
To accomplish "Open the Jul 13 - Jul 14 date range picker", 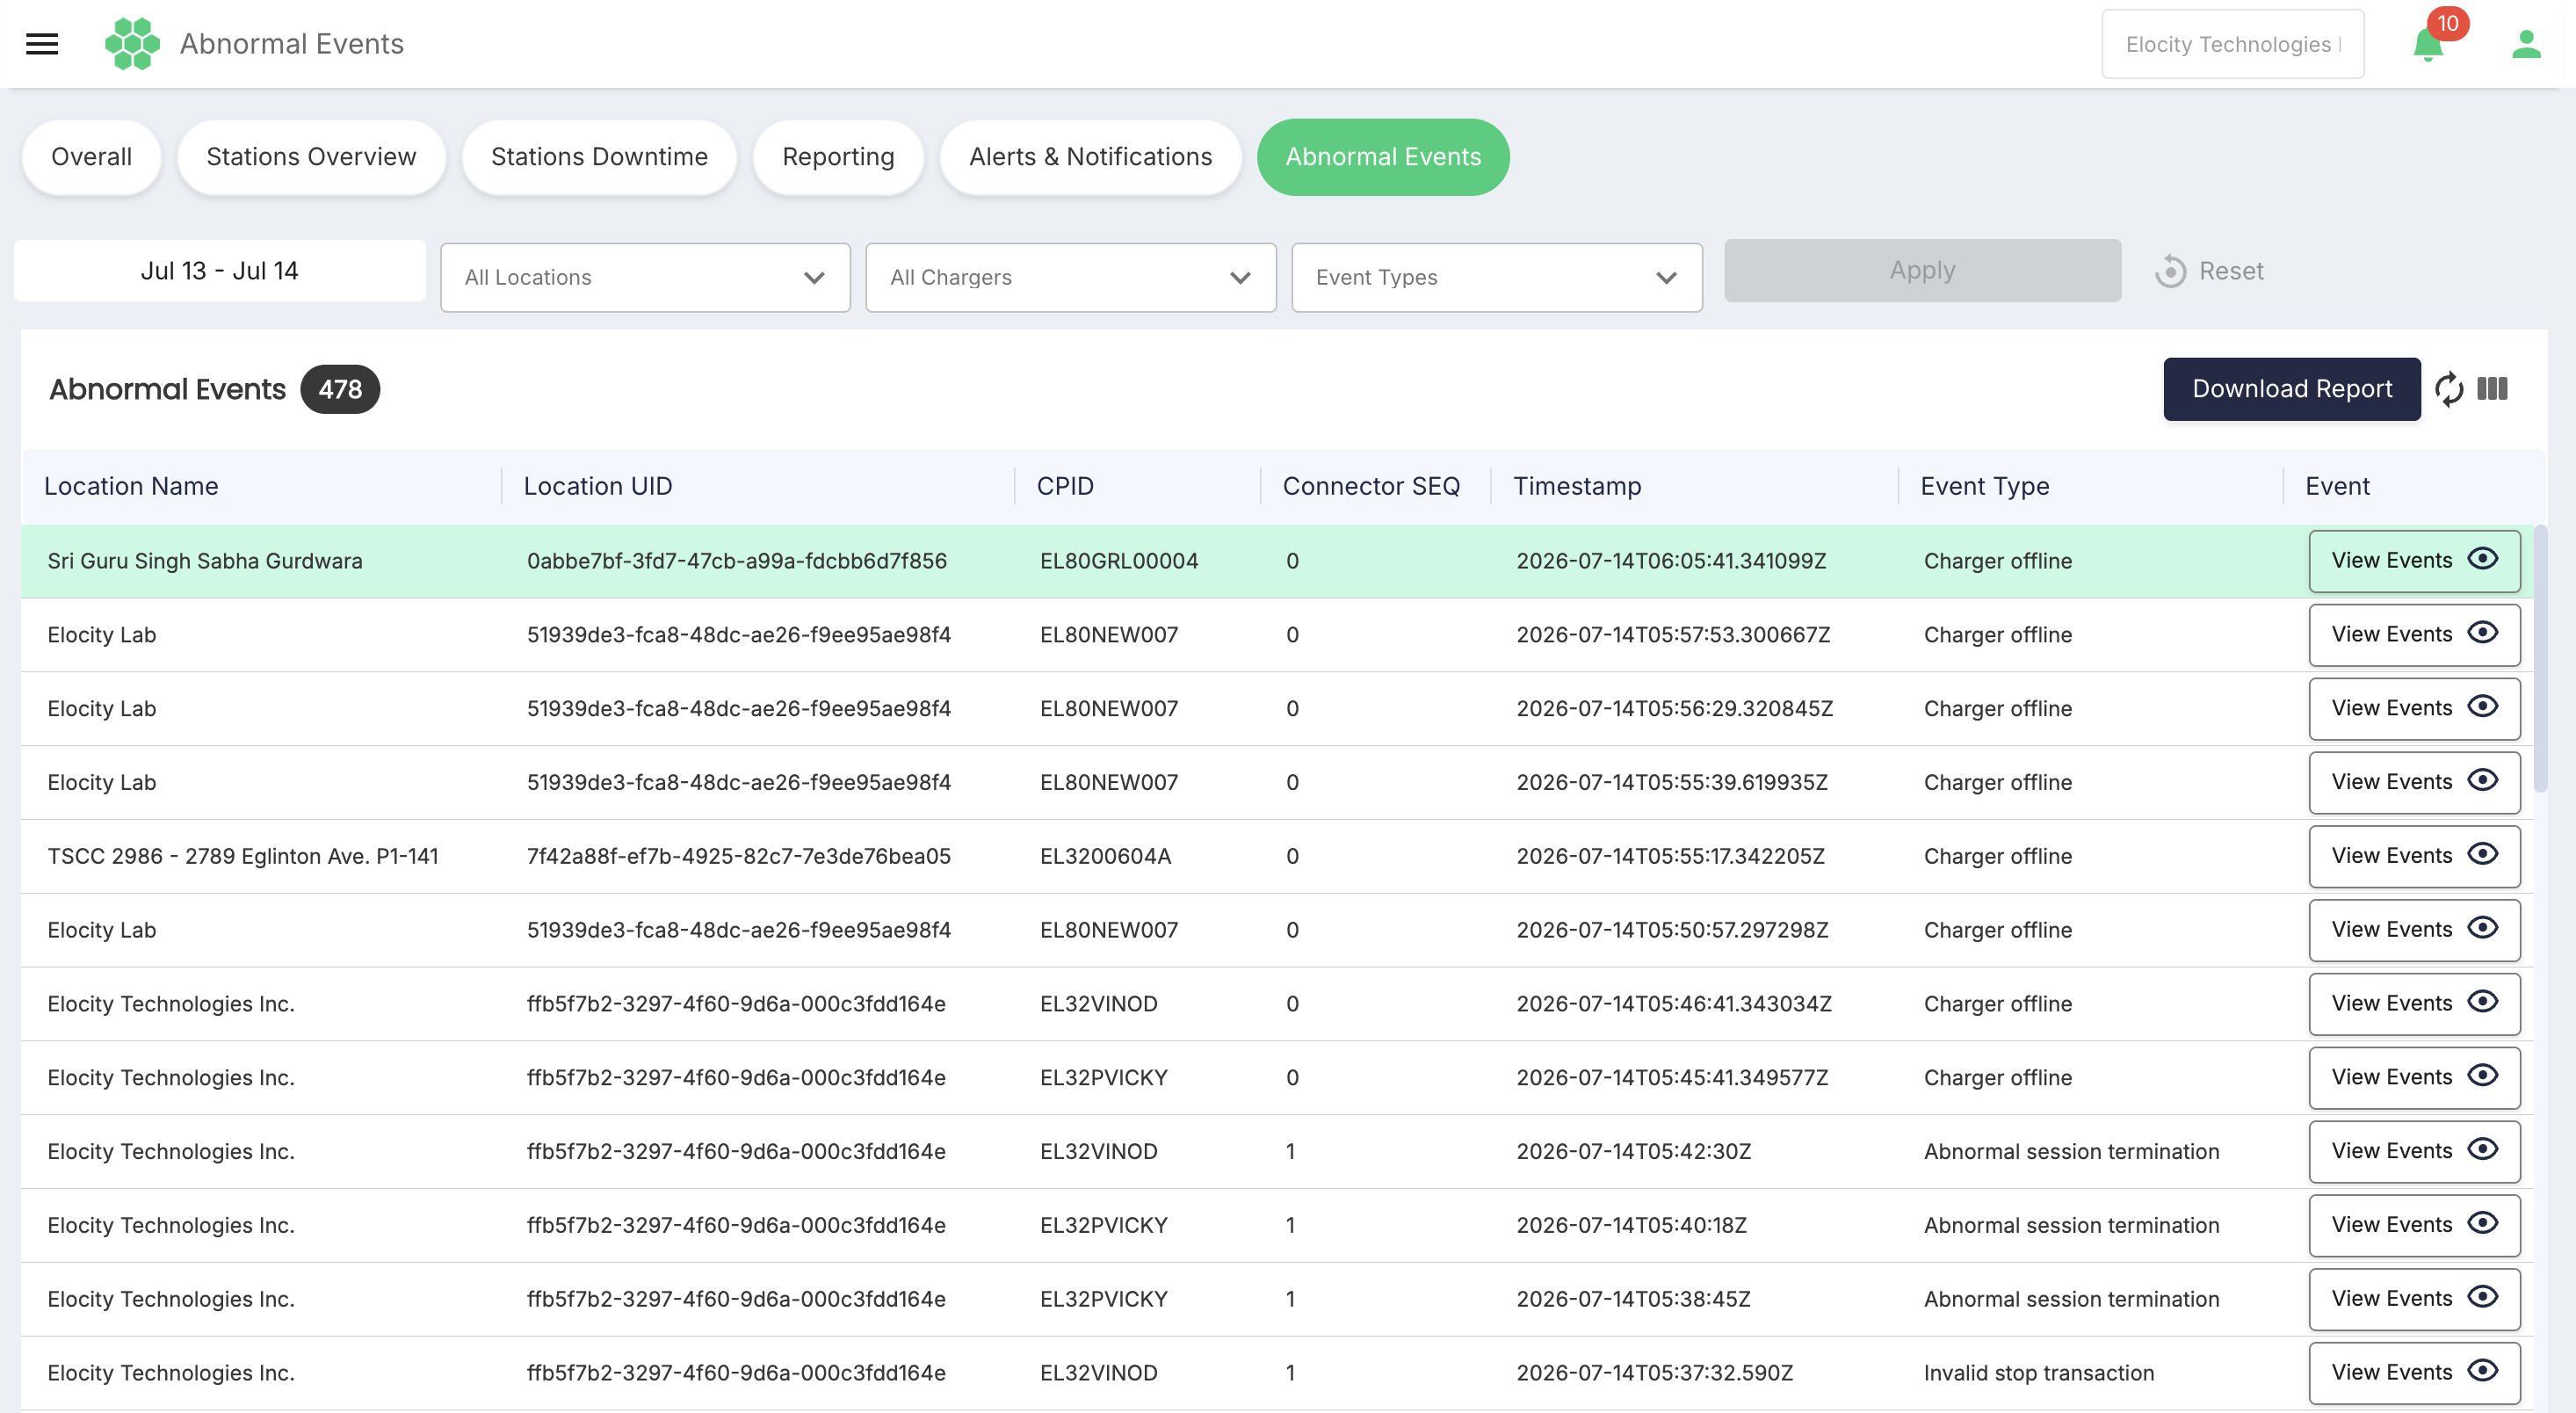I will point(220,271).
